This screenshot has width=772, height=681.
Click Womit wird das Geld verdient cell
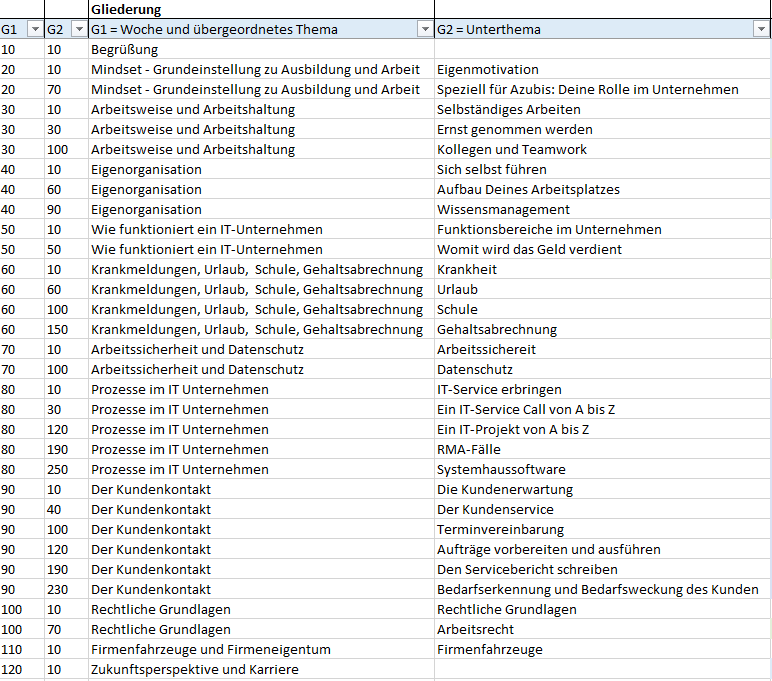coord(602,250)
